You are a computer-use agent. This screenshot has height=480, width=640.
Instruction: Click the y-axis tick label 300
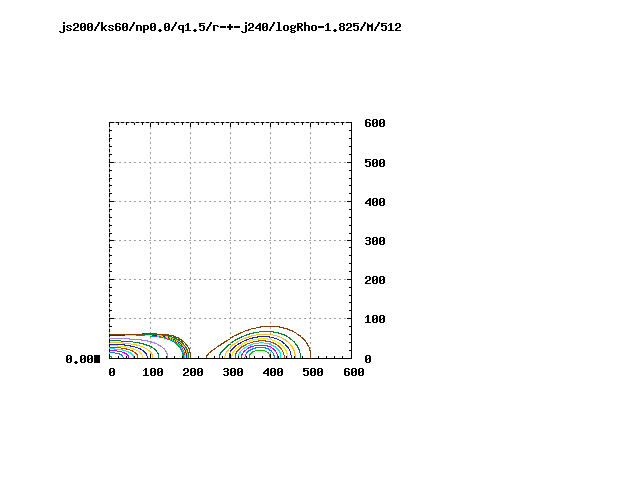click(375, 241)
